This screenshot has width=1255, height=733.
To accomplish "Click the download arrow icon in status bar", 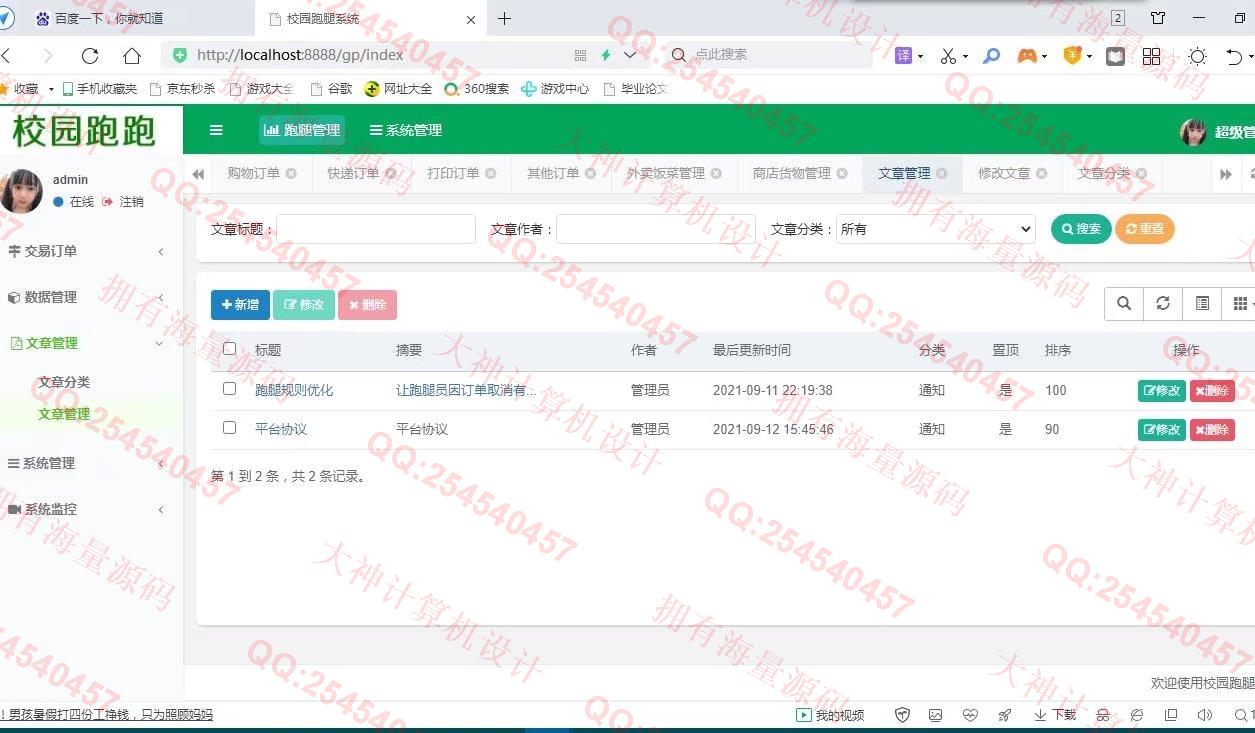I will (x=1040, y=715).
